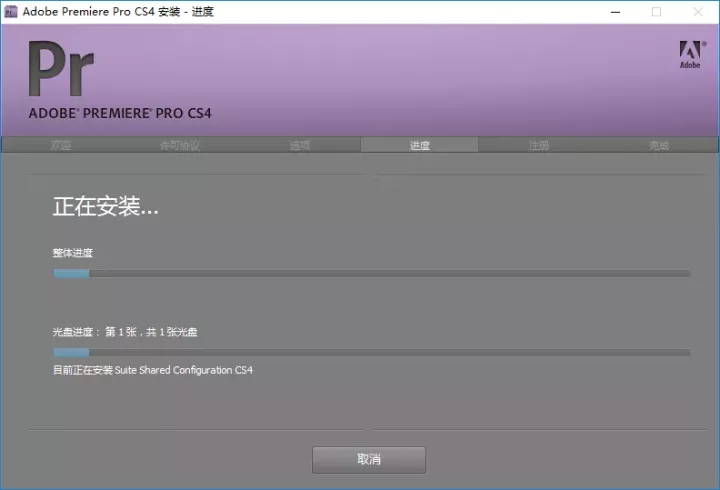
Task: Select the active 进度 tab
Action: [x=419, y=146]
